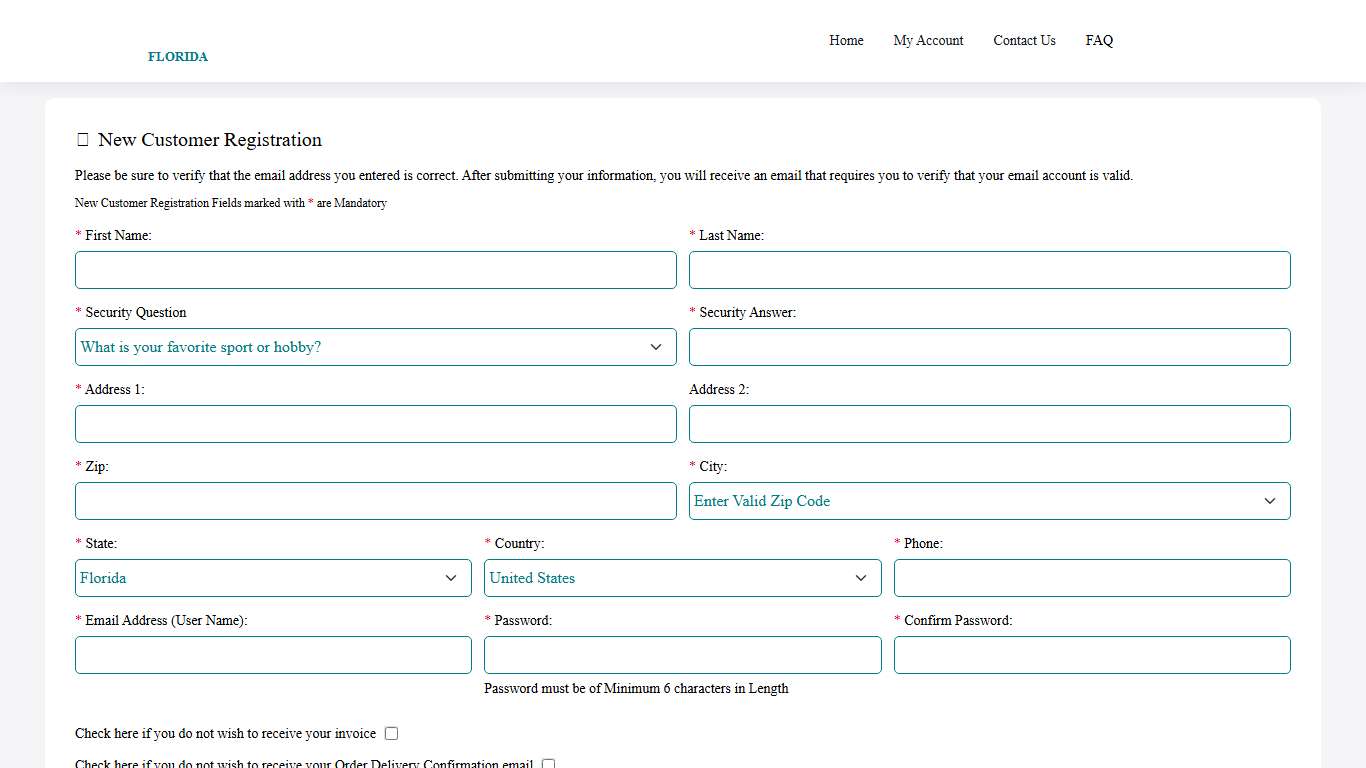
Task: Open the Contact Us page
Action: (1024, 40)
